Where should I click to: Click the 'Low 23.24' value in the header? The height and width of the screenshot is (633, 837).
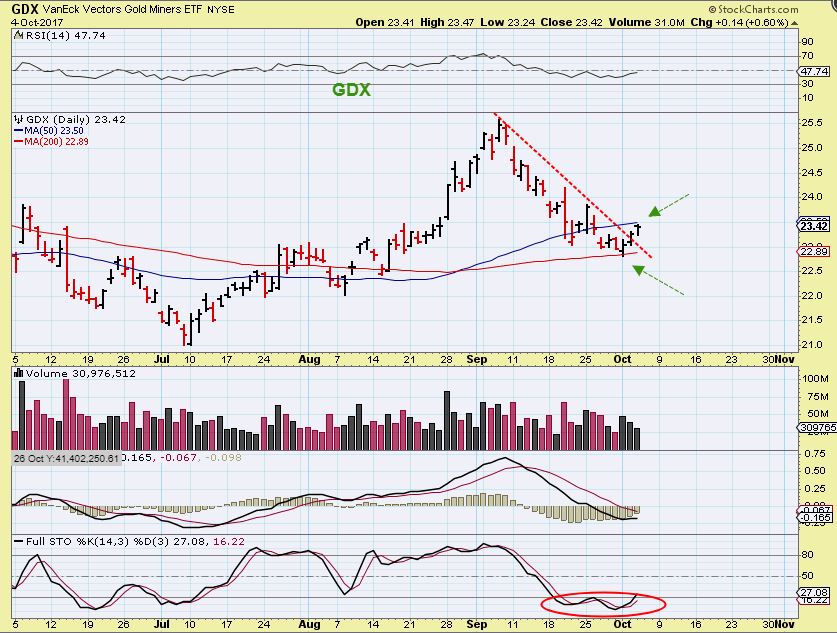coord(508,22)
